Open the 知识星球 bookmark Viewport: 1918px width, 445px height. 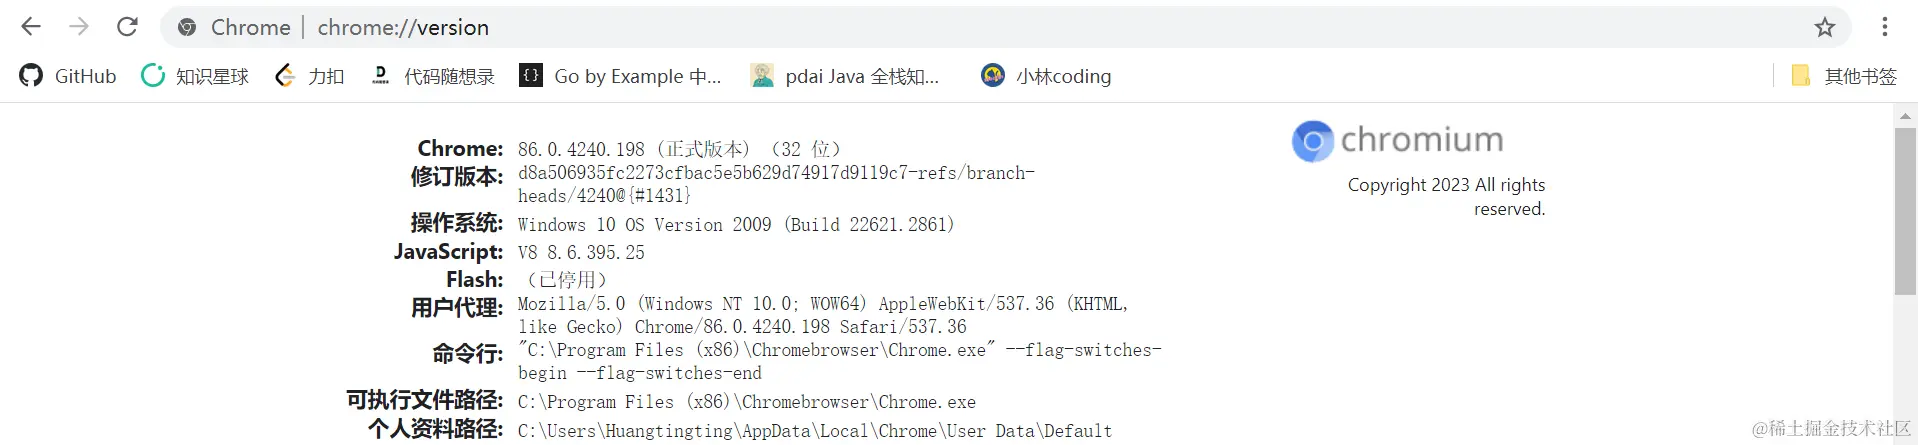[195, 76]
